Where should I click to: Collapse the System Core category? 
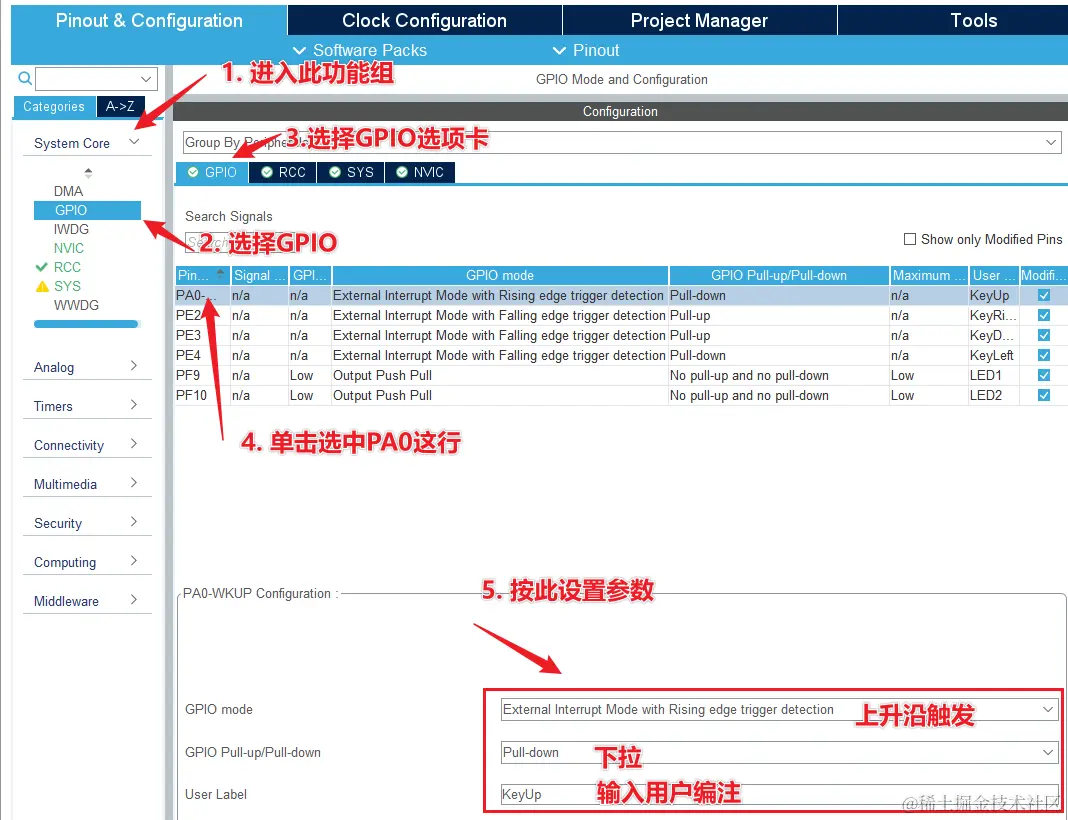pyautogui.click(x=134, y=142)
